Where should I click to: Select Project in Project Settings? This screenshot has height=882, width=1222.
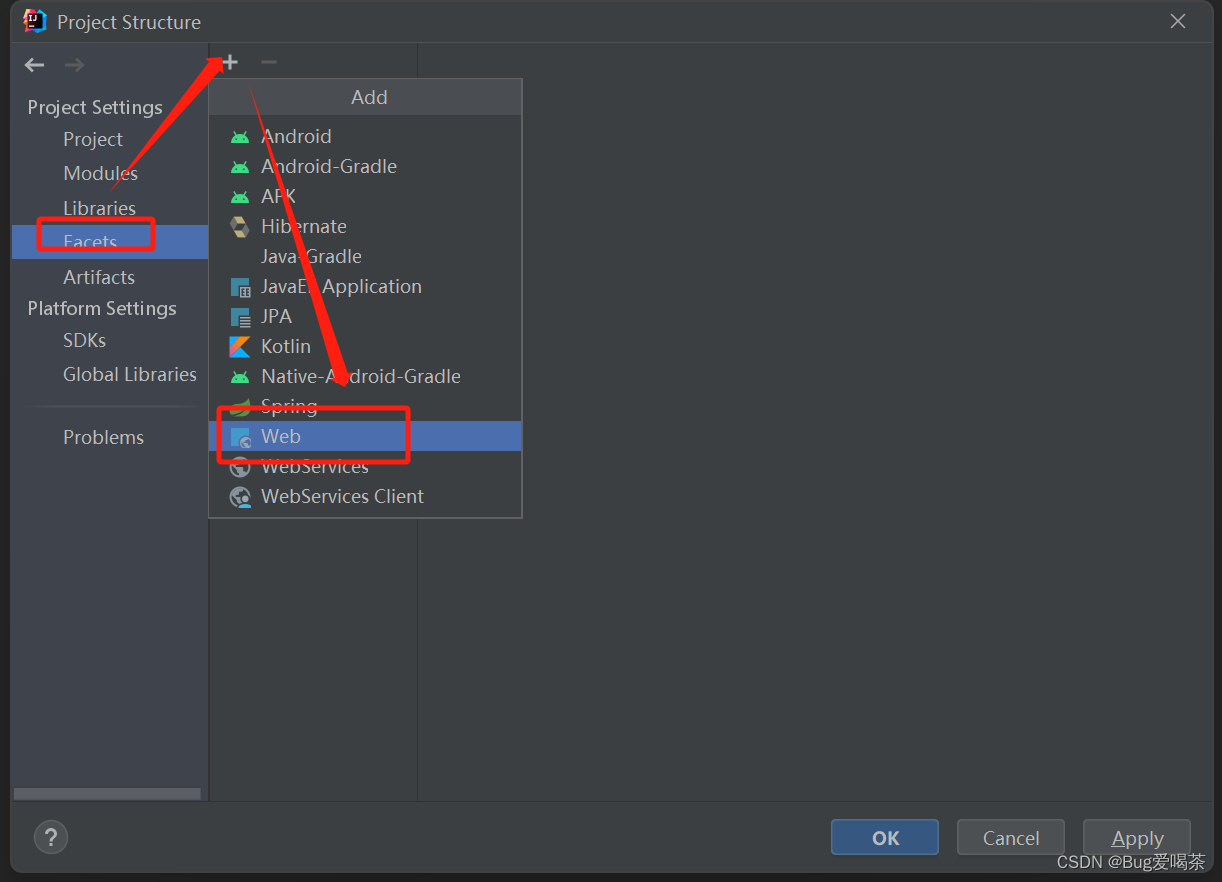110,139
